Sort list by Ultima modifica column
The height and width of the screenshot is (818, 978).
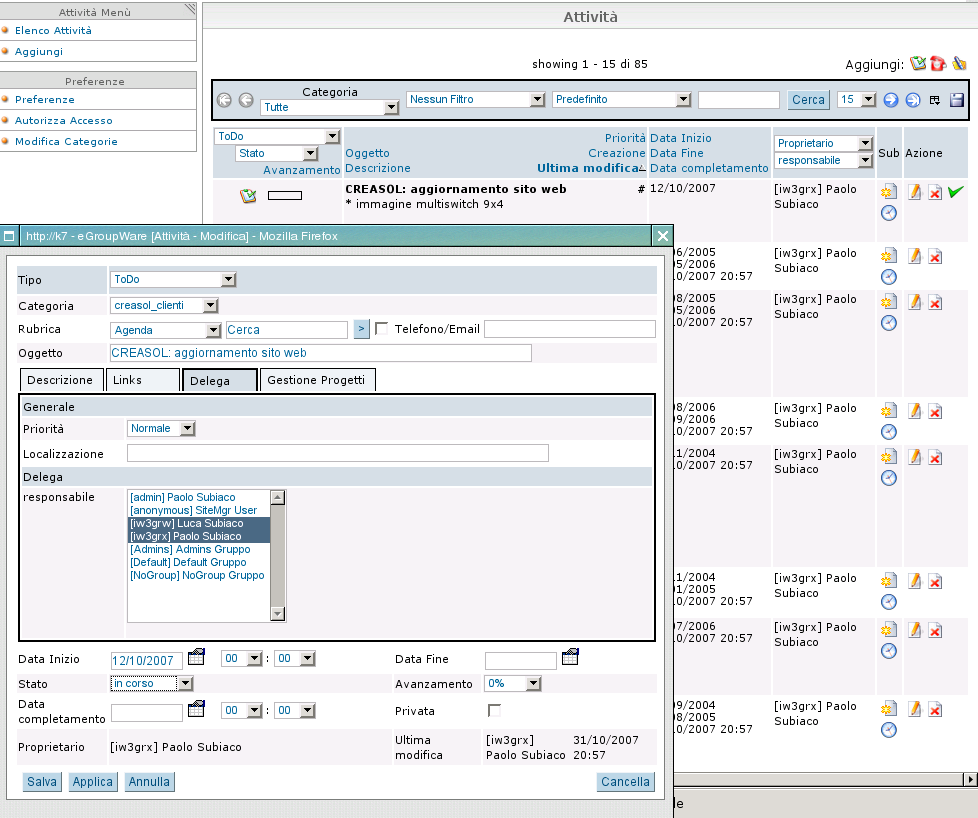588,168
